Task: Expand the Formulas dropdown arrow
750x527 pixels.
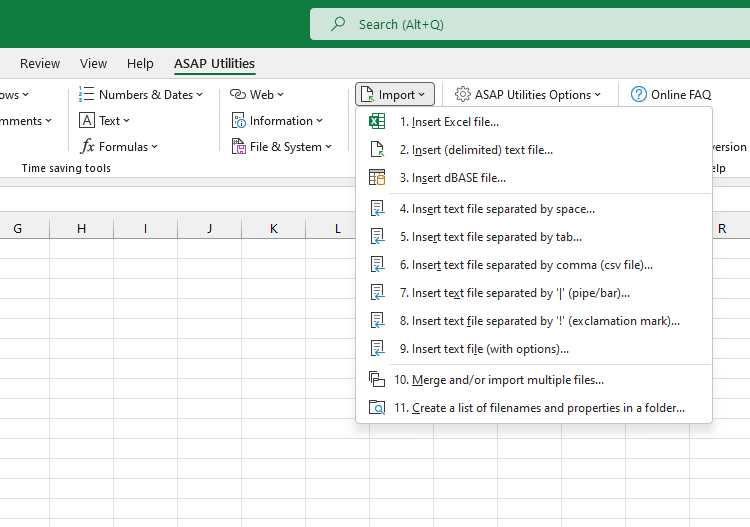Action: pos(154,147)
